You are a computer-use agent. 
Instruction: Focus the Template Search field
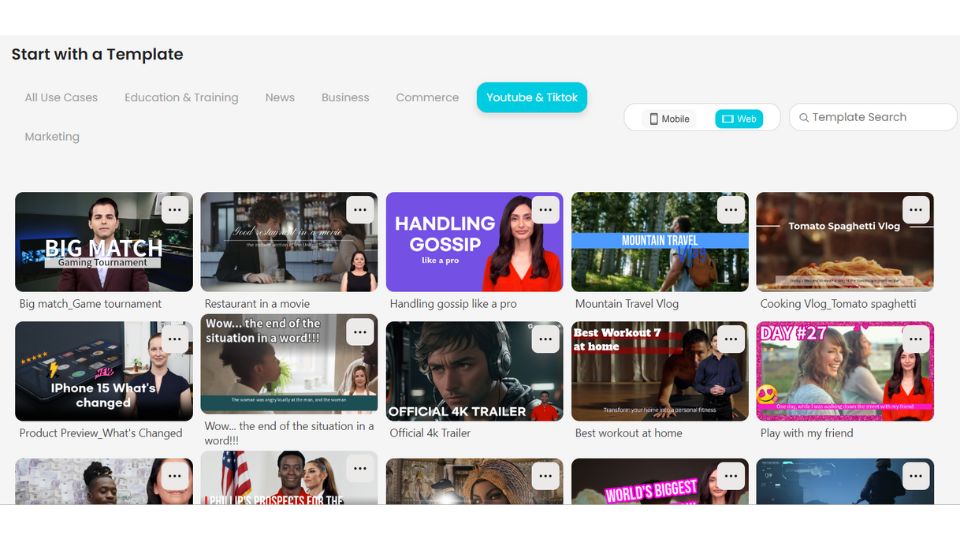coord(873,117)
